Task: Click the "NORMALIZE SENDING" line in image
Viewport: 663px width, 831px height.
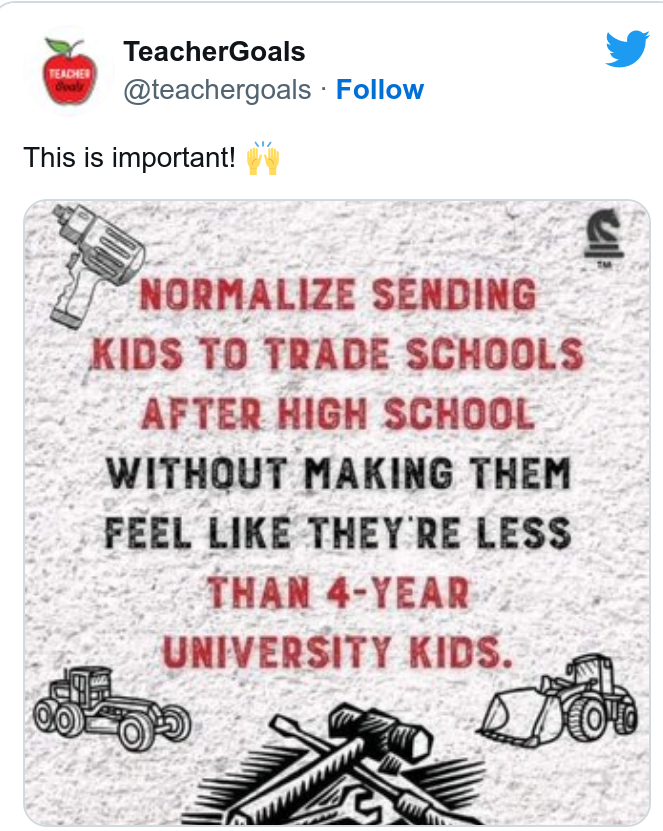Action: 336,295
